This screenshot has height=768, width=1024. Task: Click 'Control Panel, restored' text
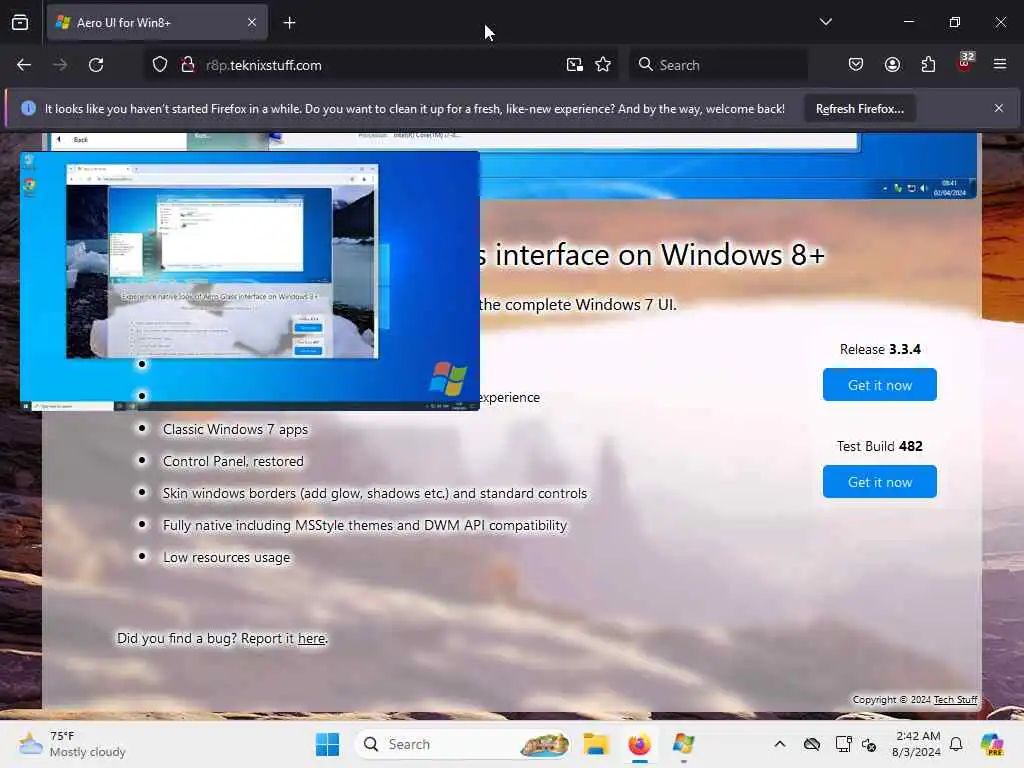tap(233, 462)
